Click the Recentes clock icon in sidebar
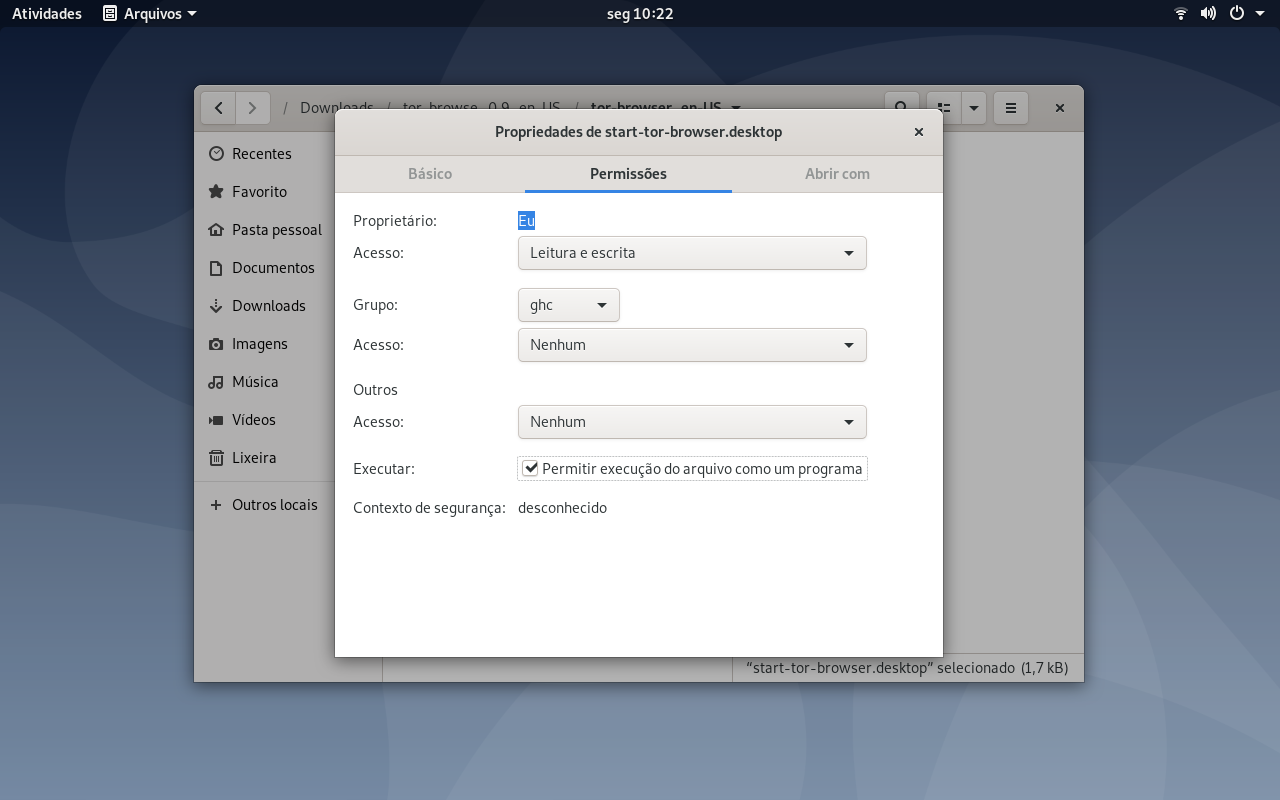The height and width of the screenshot is (800, 1280). click(216, 154)
